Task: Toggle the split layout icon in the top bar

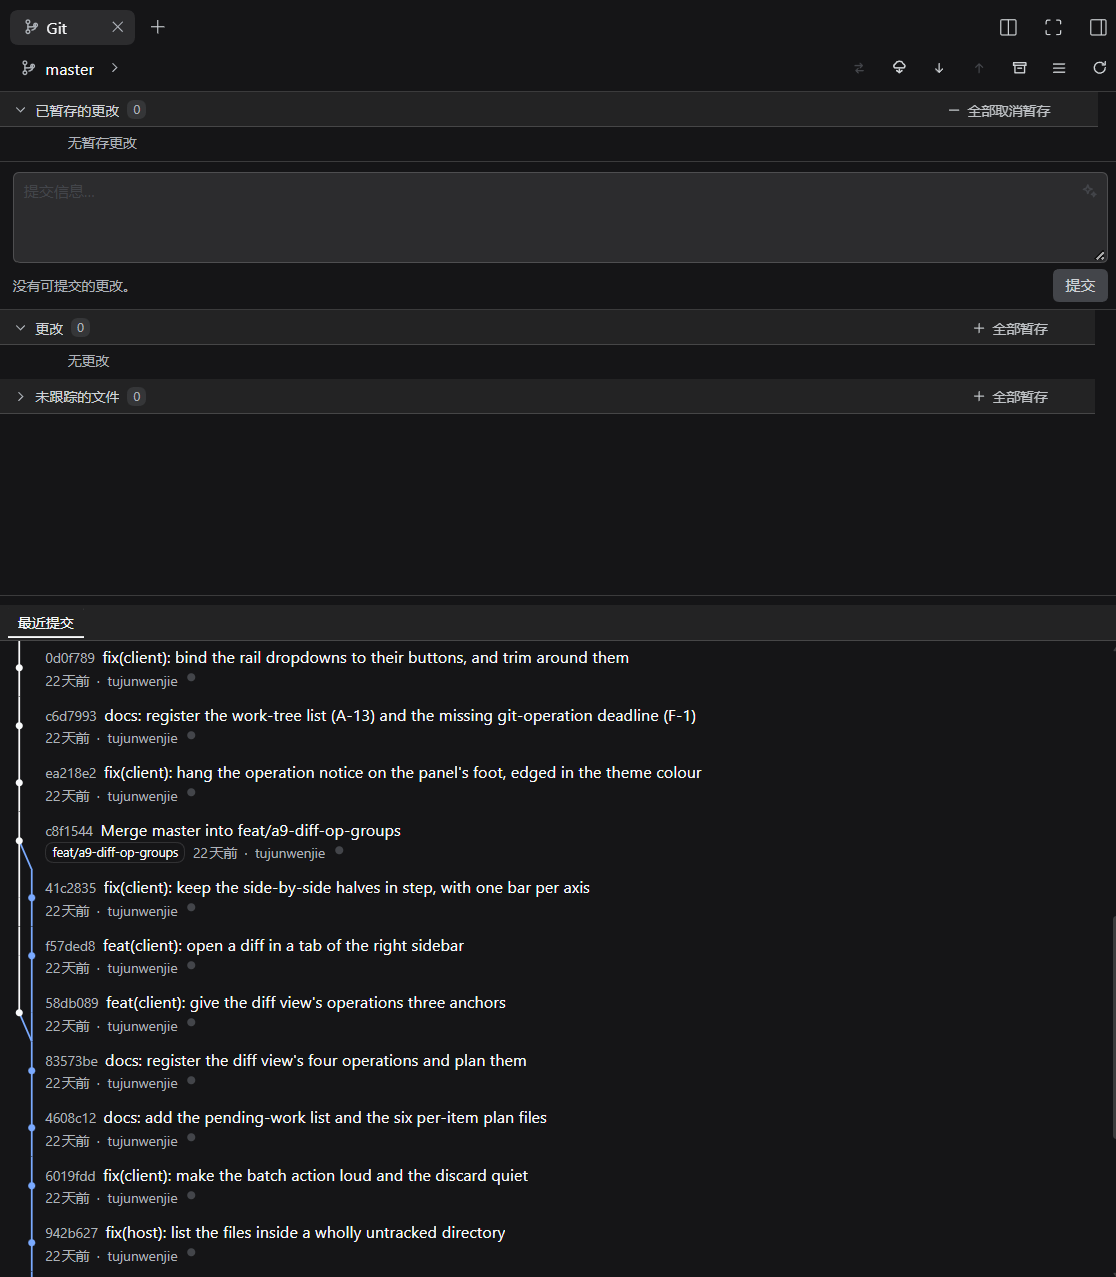Action: point(1008,27)
